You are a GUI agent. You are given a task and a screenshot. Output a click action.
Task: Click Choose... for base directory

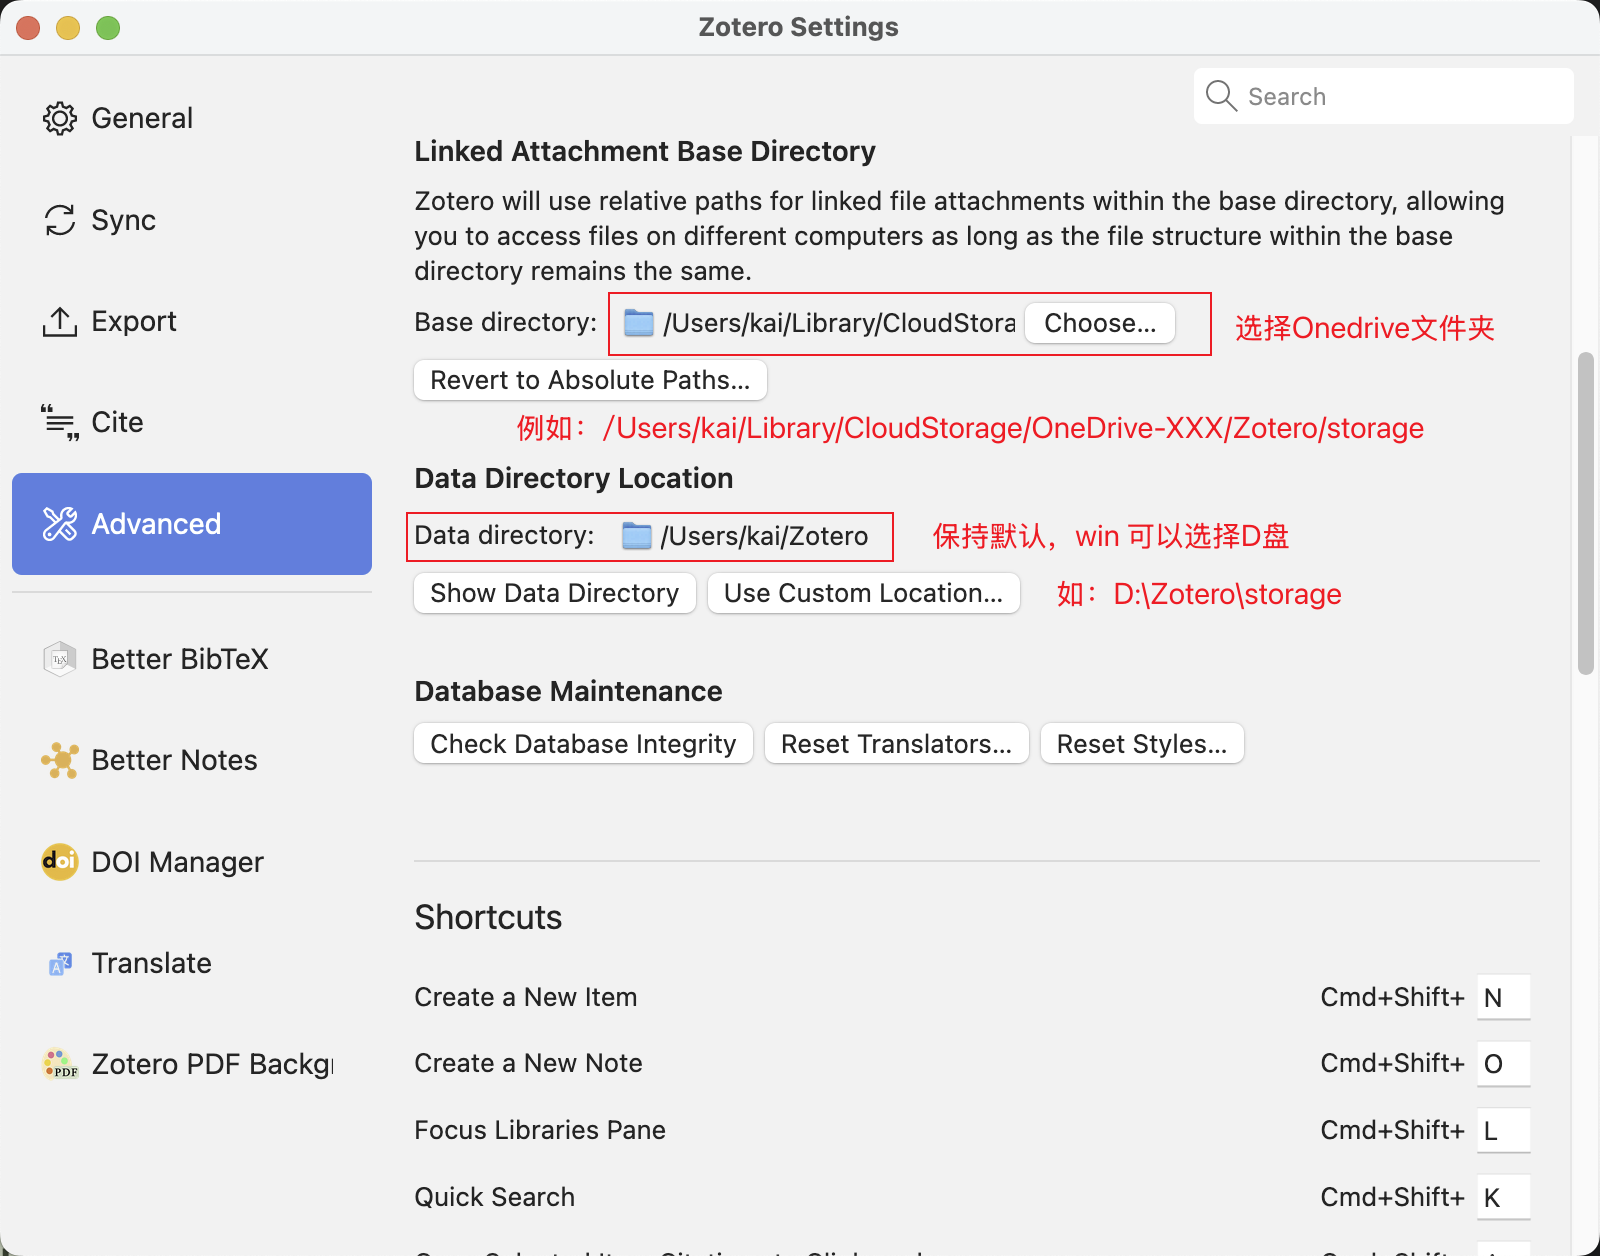[x=1100, y=323]
